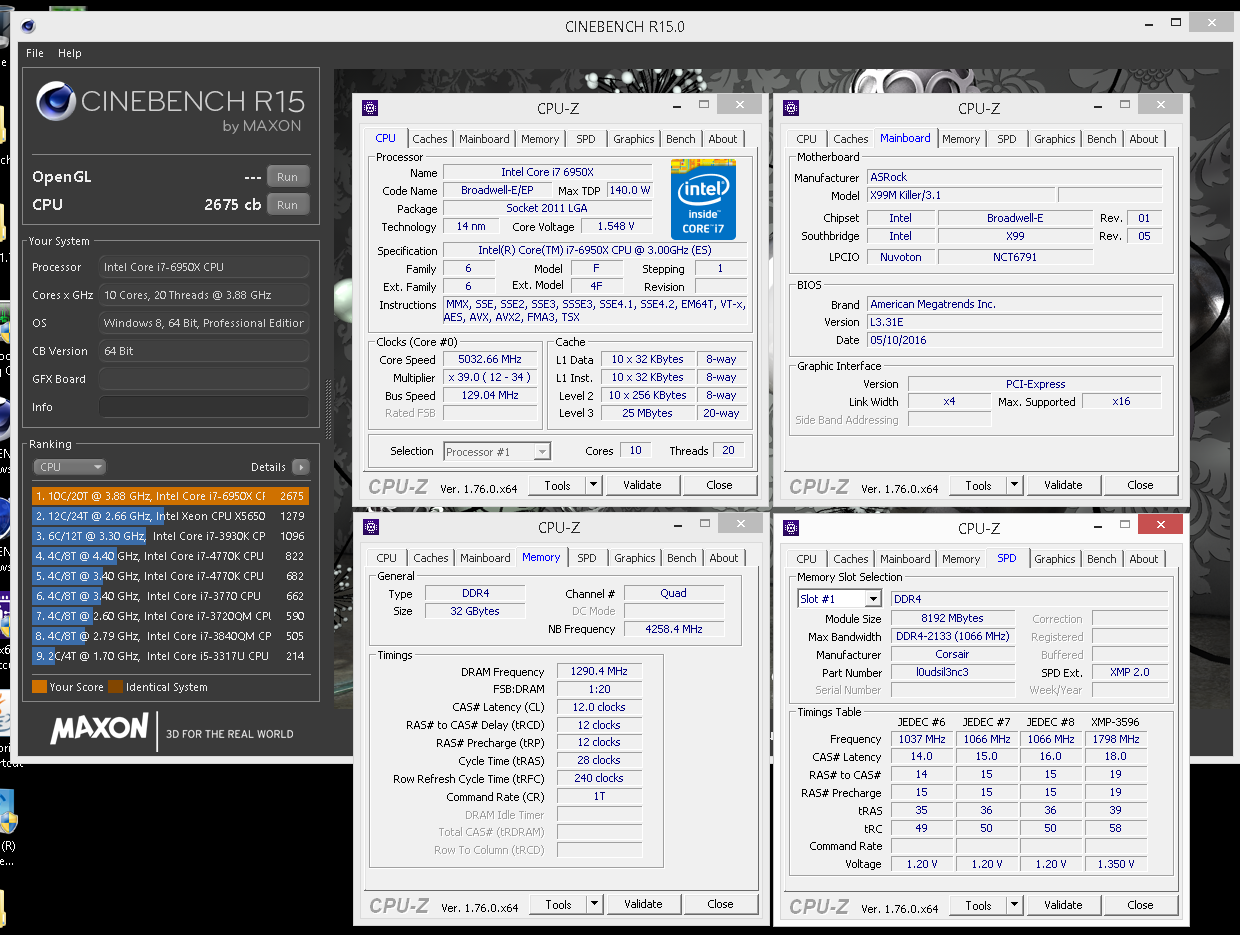Click the Multiplier value x 39.0

(491, 378)
